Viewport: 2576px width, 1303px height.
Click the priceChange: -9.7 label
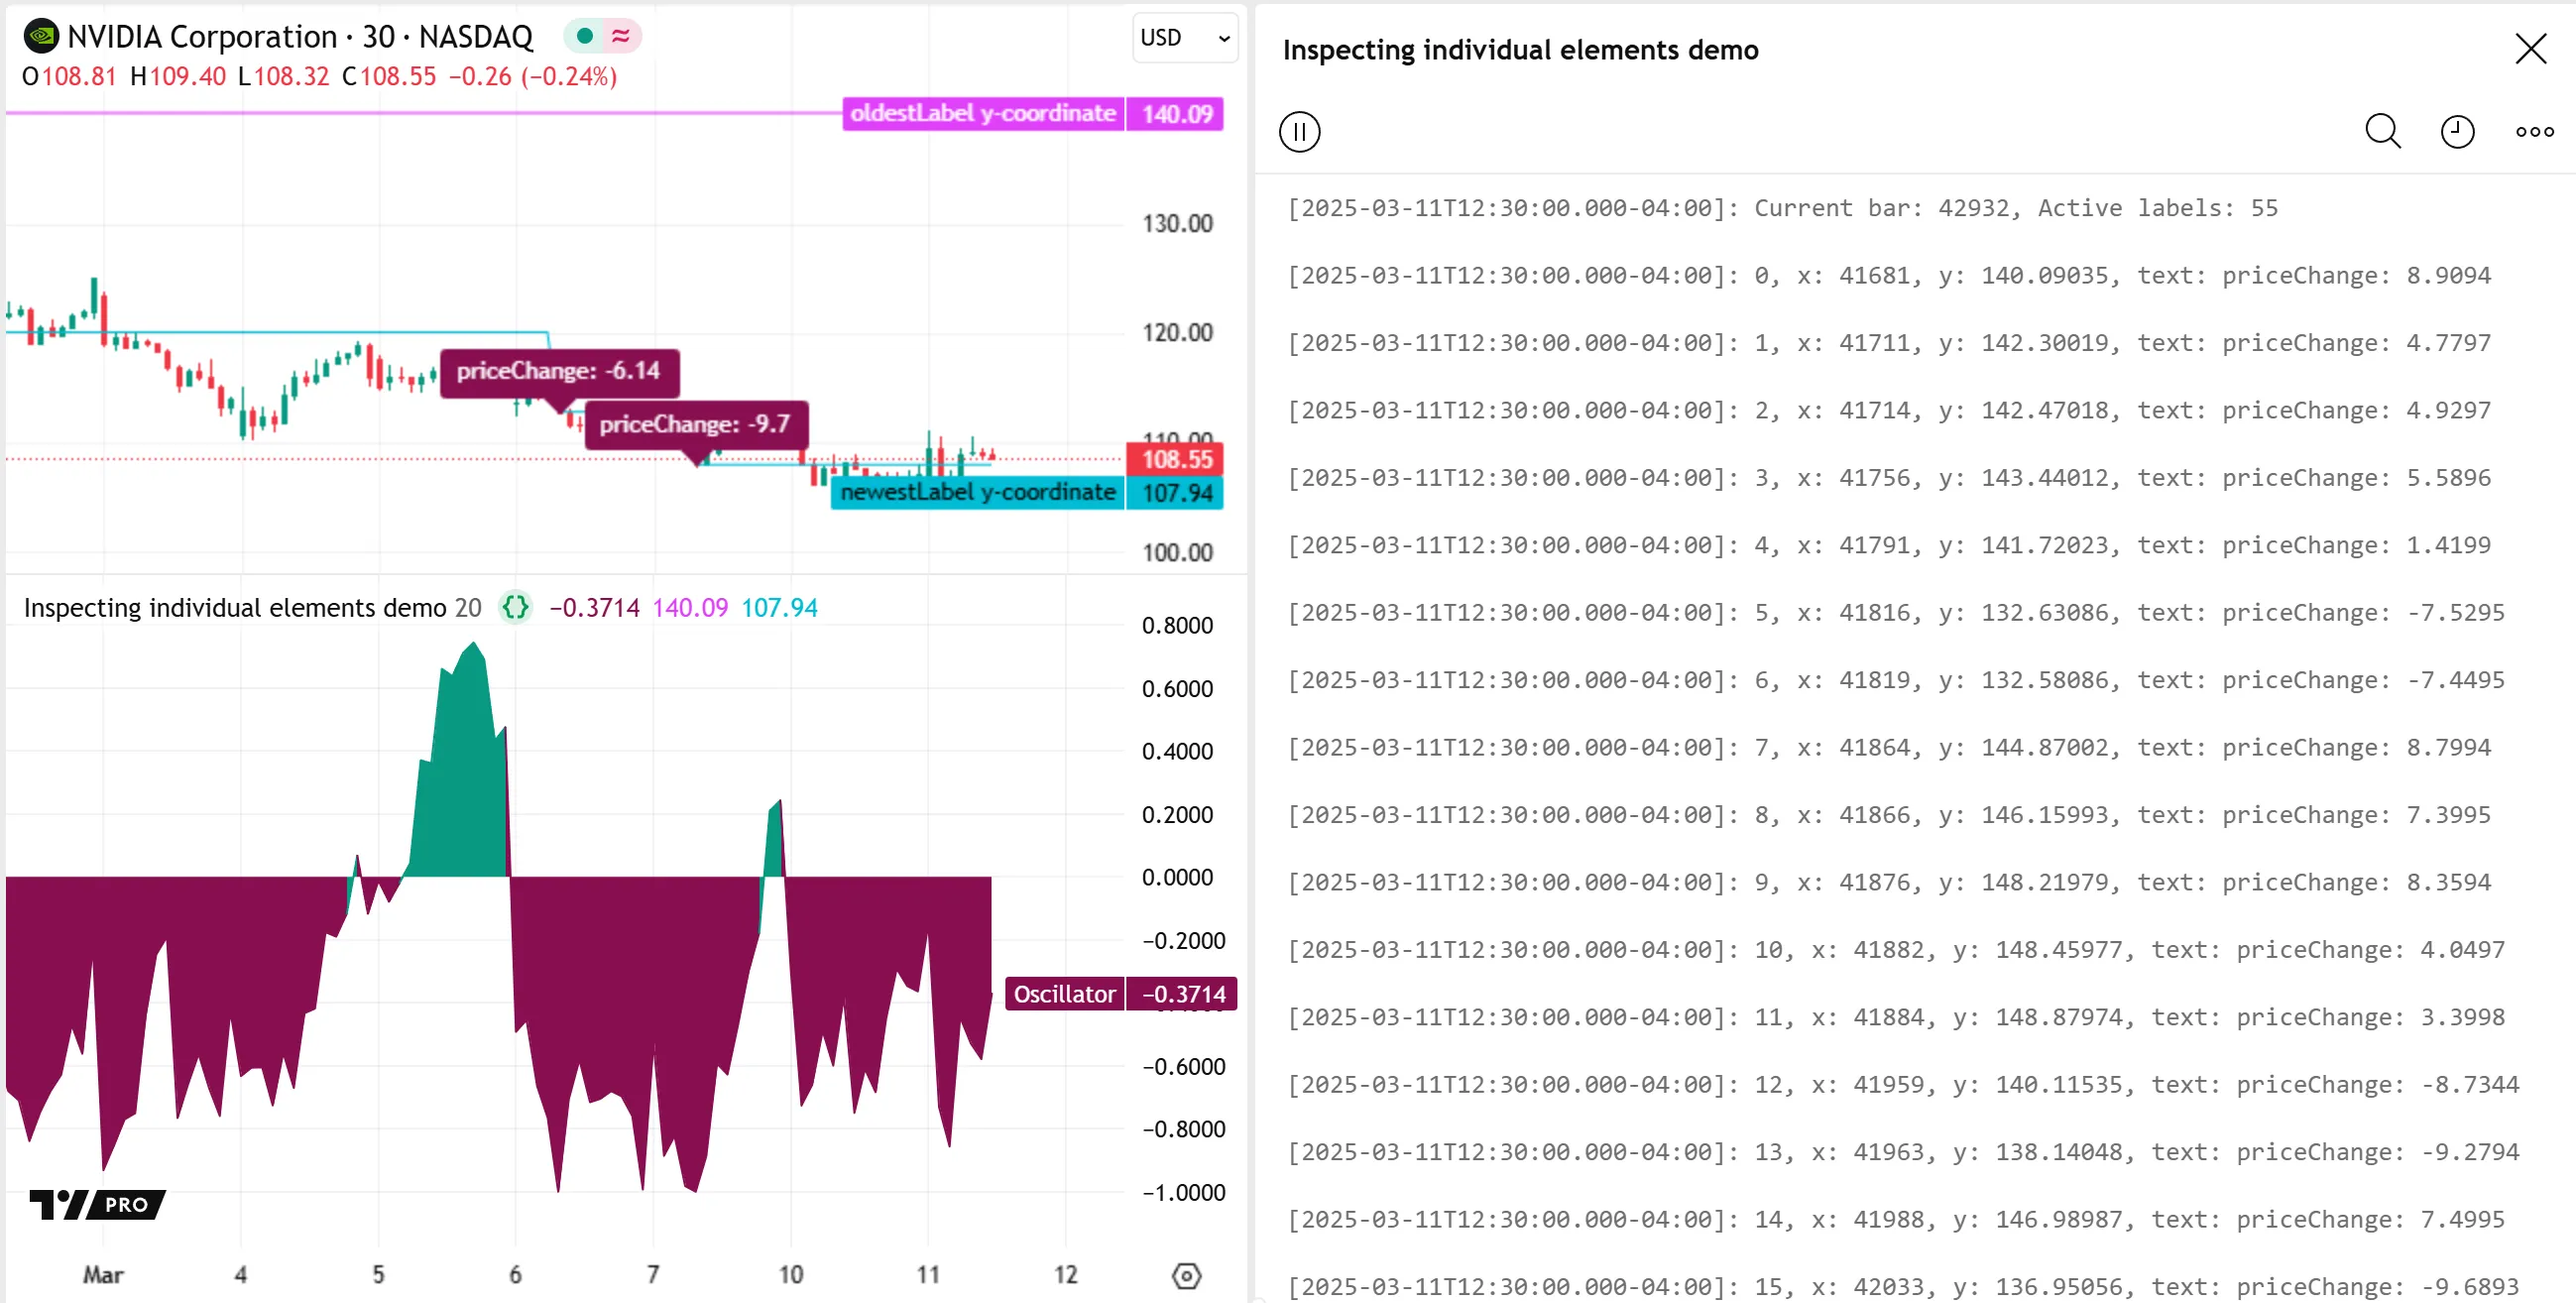click(x=695, y=424)
